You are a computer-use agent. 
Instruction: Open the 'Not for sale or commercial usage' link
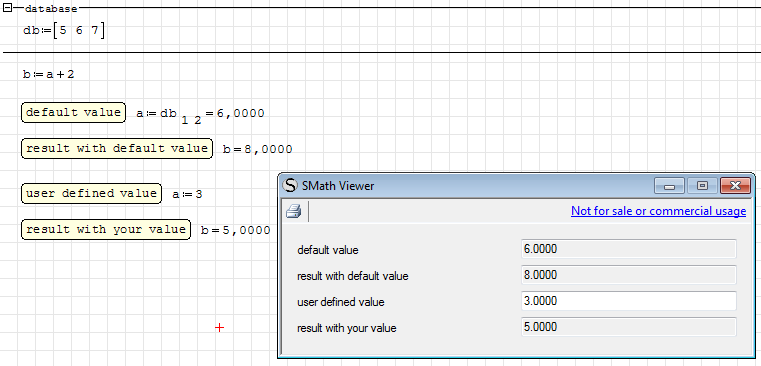click(x=658, y=211)
